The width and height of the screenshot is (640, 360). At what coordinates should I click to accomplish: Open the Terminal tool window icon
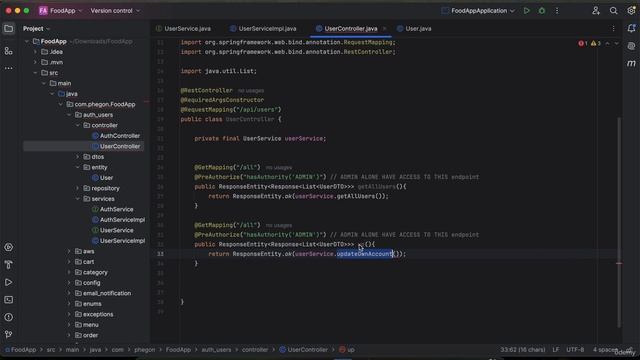(x=8, y=300)
